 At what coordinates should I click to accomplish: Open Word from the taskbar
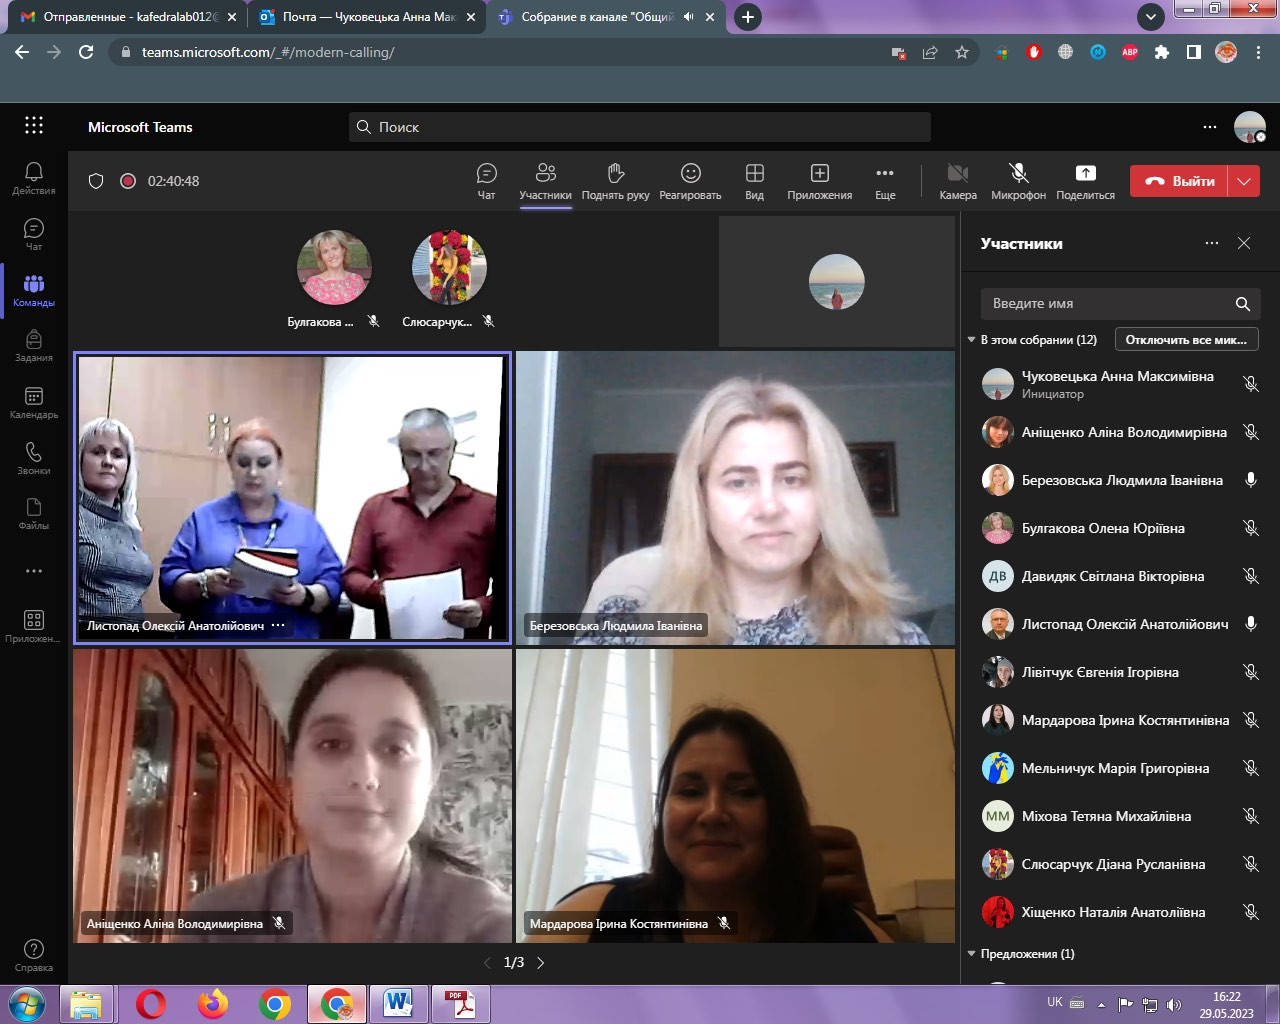coord(399,1004)
